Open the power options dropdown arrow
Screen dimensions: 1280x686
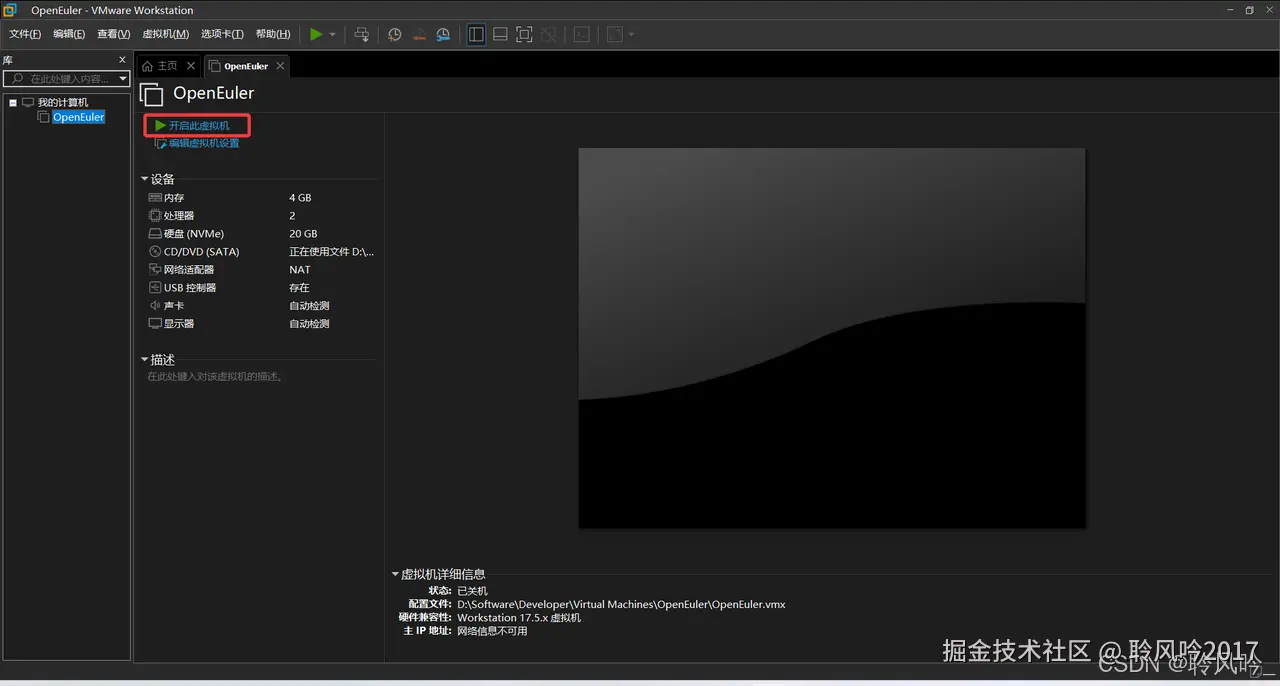coord(332,33)
